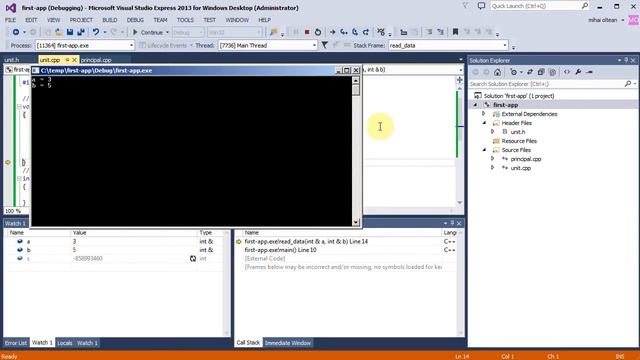This screenshot has height=360, width=640.
Task: Click Solution Explorer Properties wrench icon
Action: [578, 72]
